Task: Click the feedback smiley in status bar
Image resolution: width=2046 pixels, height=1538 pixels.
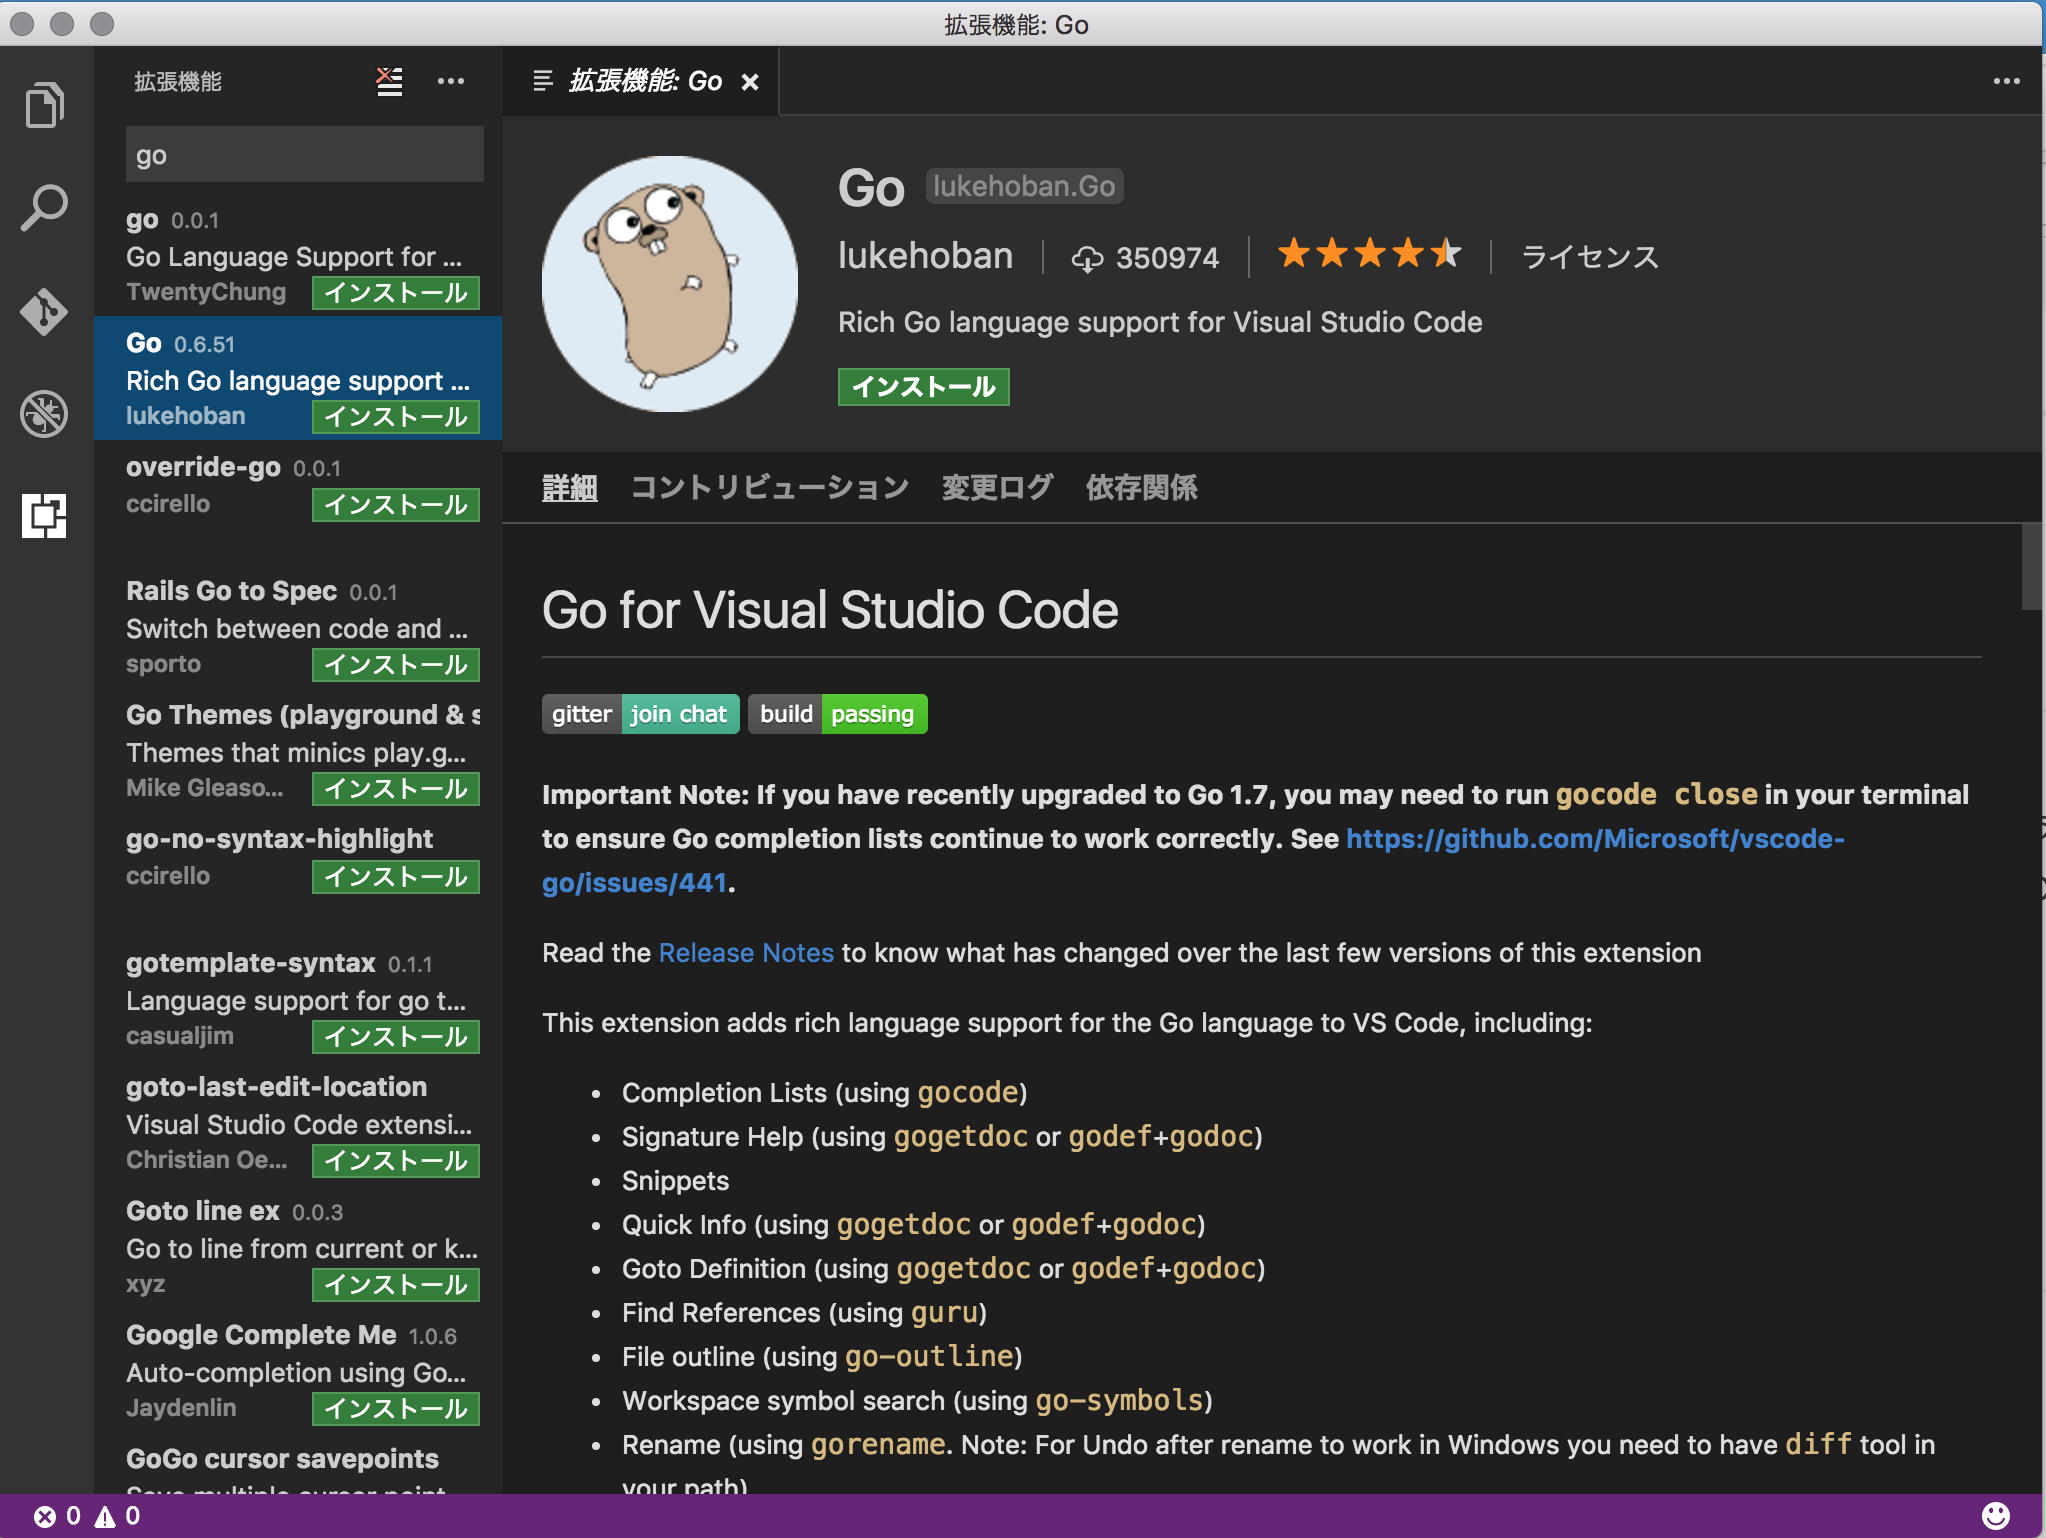Action: point(1995,1516)
